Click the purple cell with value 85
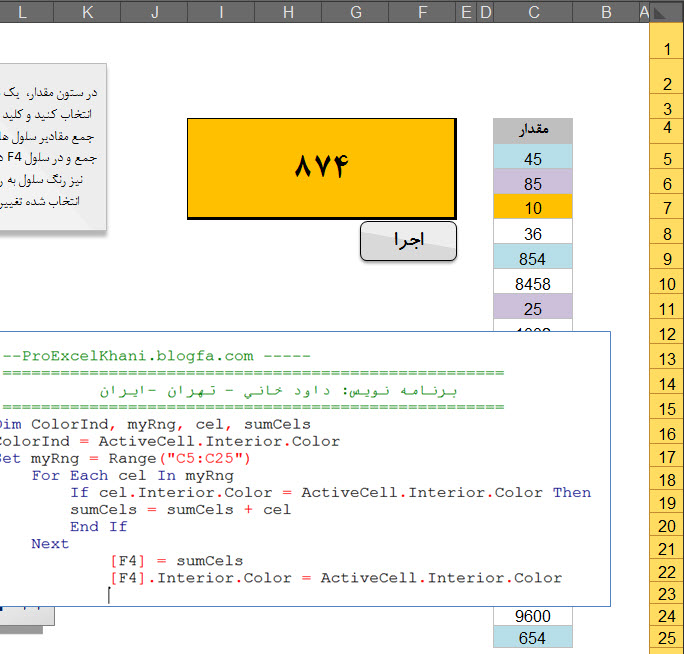This screenshot has height=654, width=684. tap(532, 183)
